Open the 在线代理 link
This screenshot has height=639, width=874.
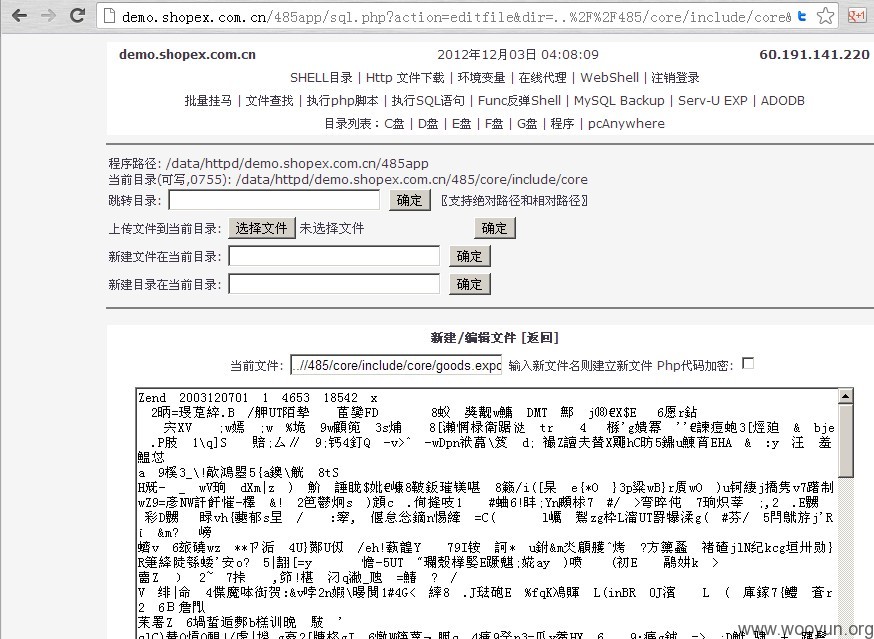tap(542, 78)
